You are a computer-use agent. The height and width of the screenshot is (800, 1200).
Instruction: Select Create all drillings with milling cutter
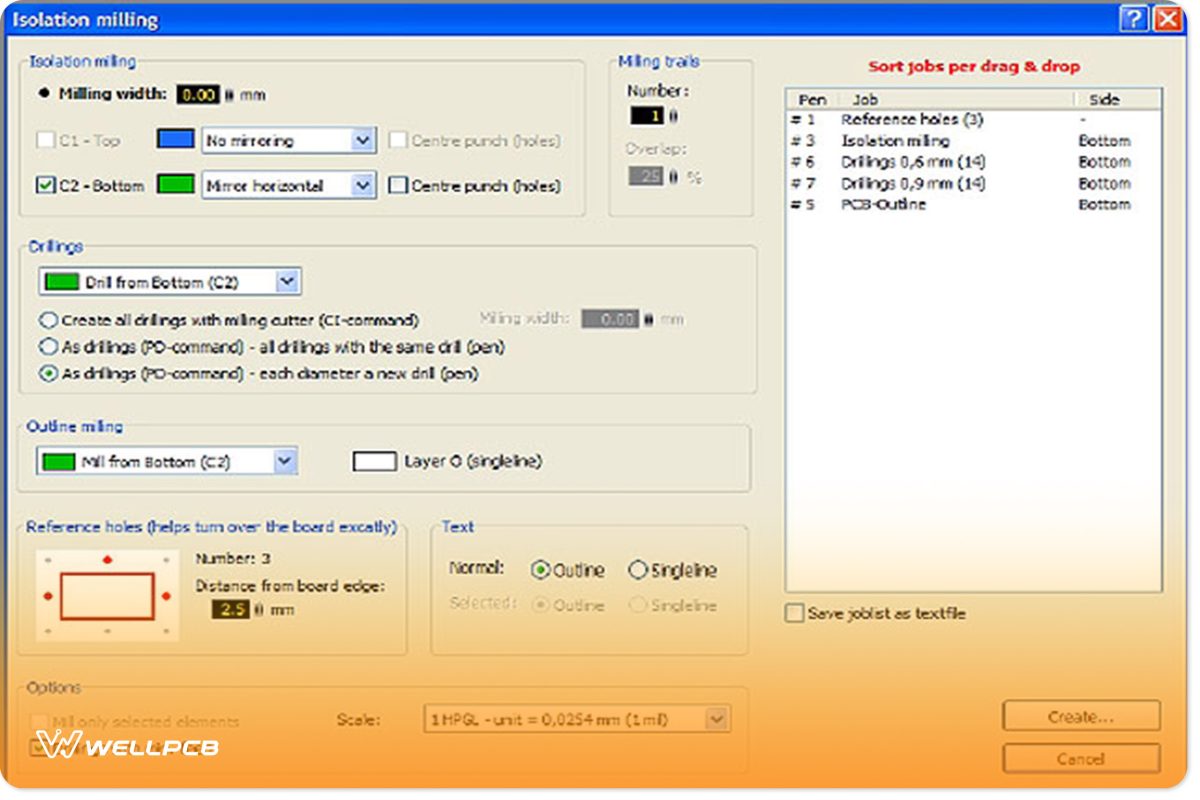click(x=48, y=320)
